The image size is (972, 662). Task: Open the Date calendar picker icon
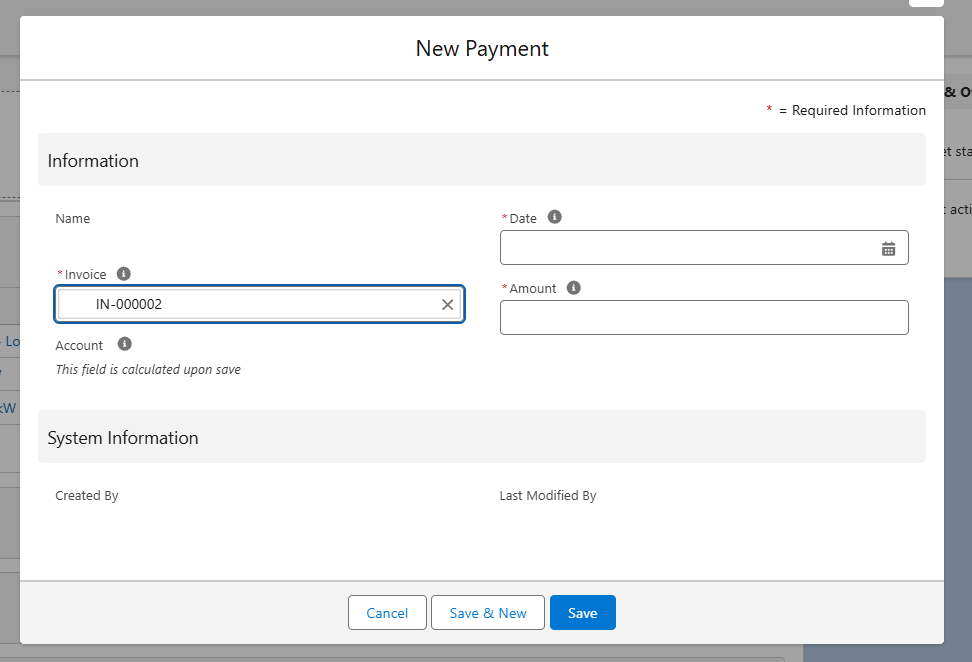tap(888, 248)
